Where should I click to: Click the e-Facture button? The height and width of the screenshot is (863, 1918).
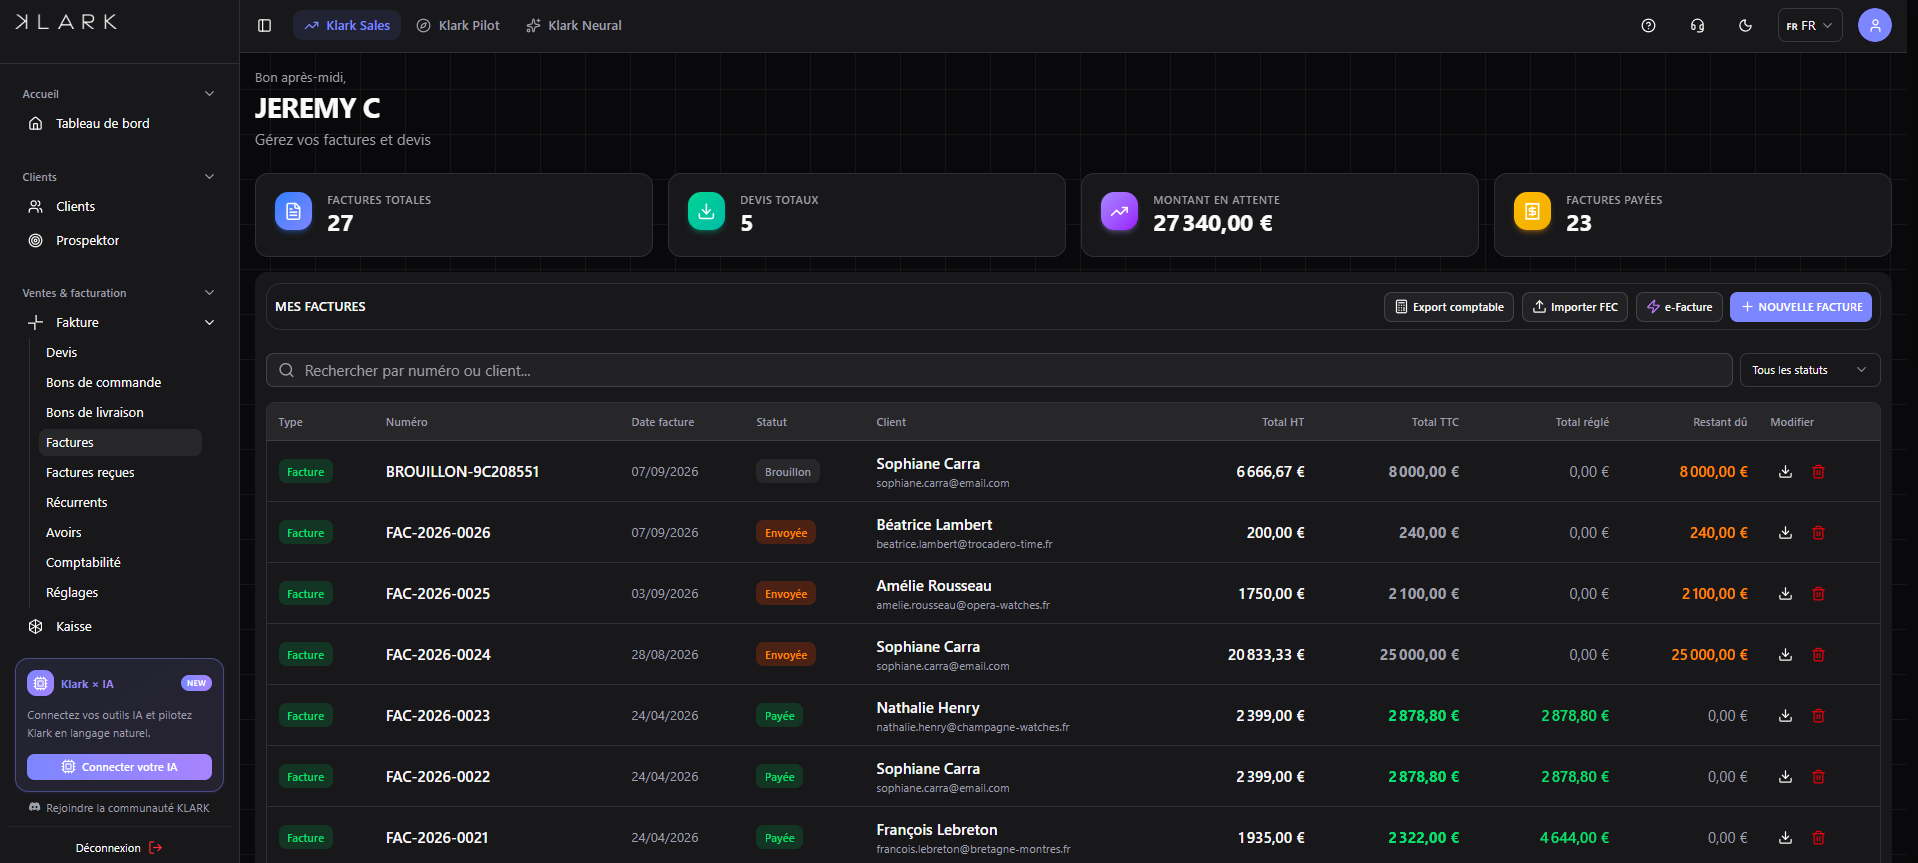[1679, 307]
